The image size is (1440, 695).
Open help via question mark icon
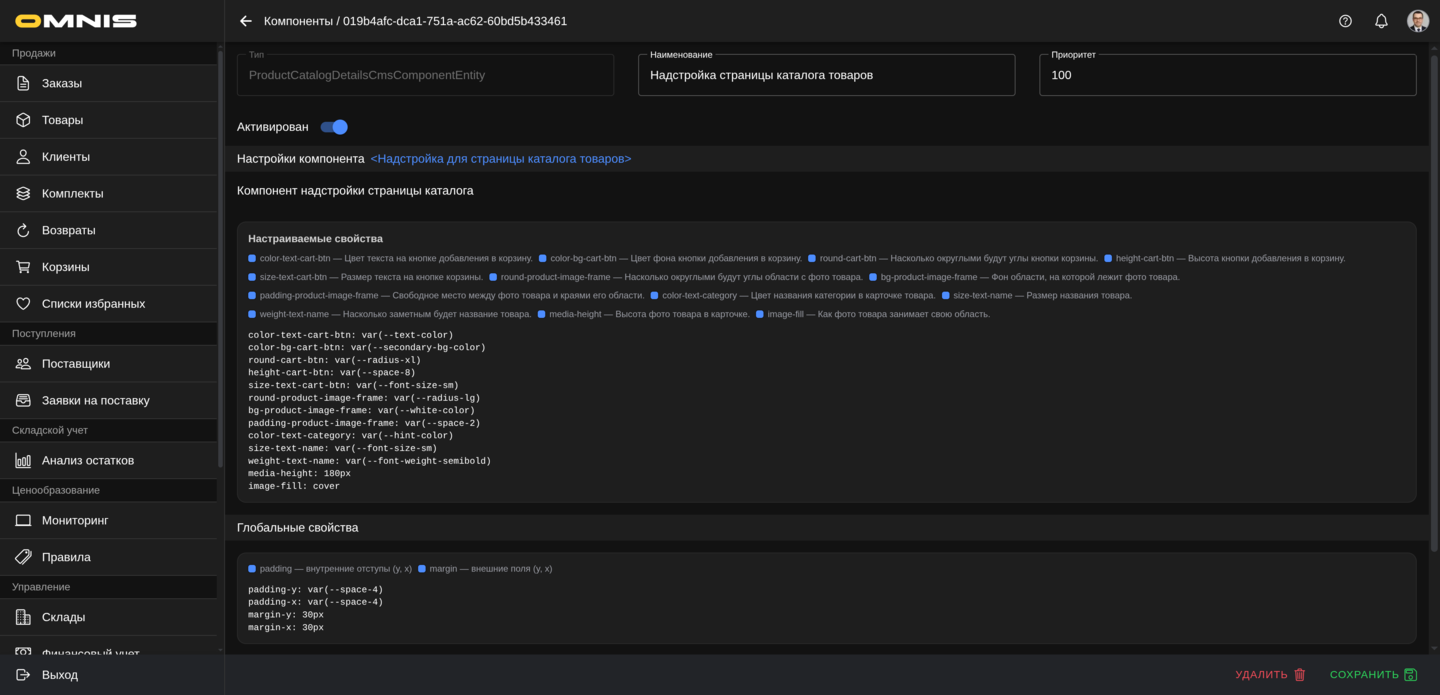[x=1345, y=21]
